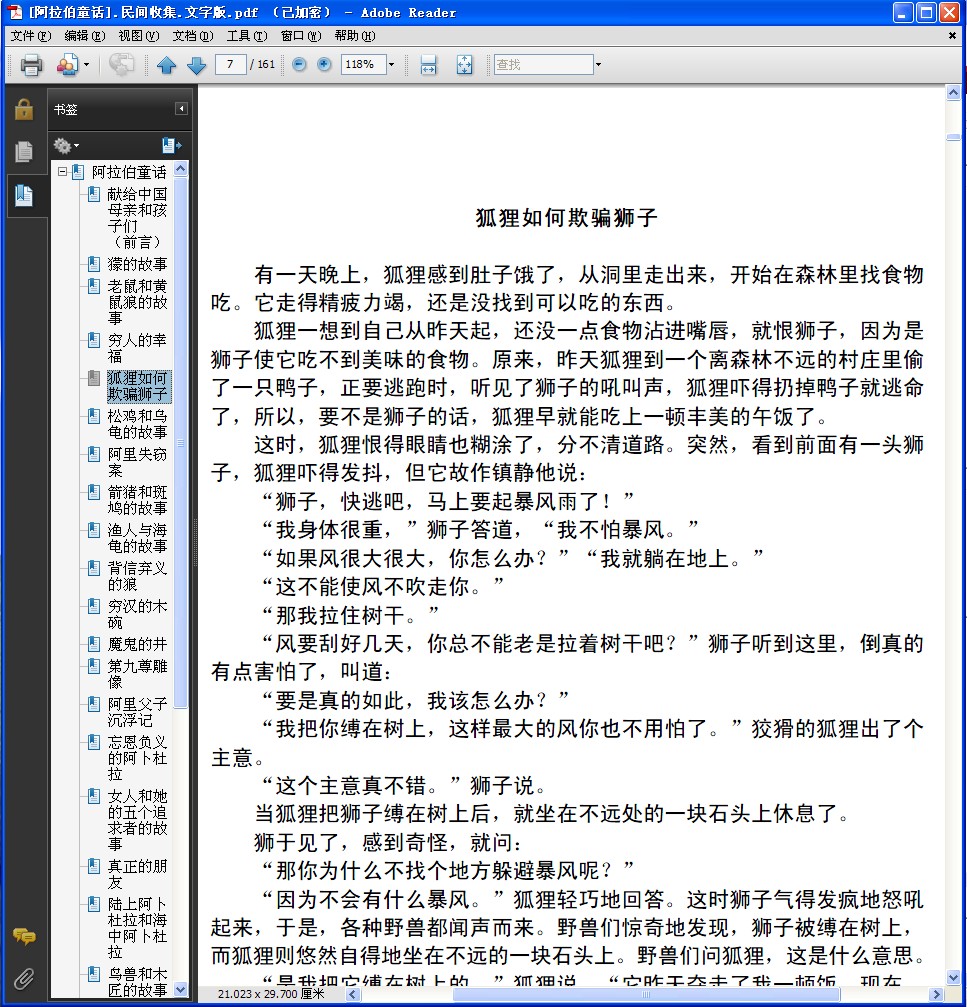Open the zoom percentage dropdown arrow
The height and width of the screenshot is (1007, 967).
(391, 64)
